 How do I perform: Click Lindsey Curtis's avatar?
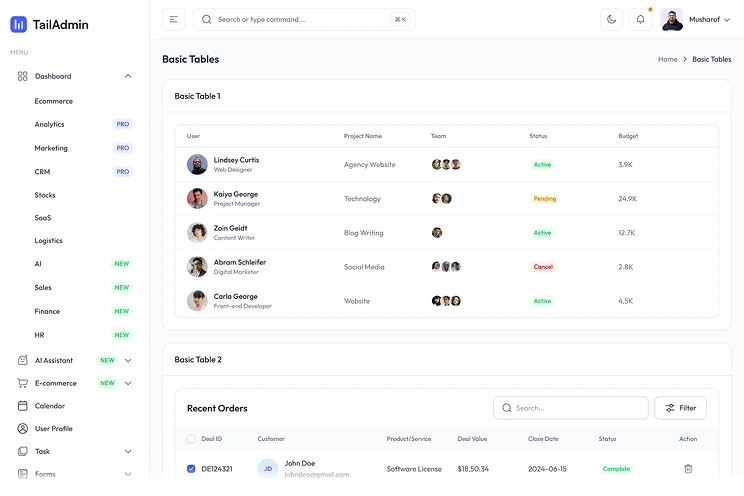(197, 164)
